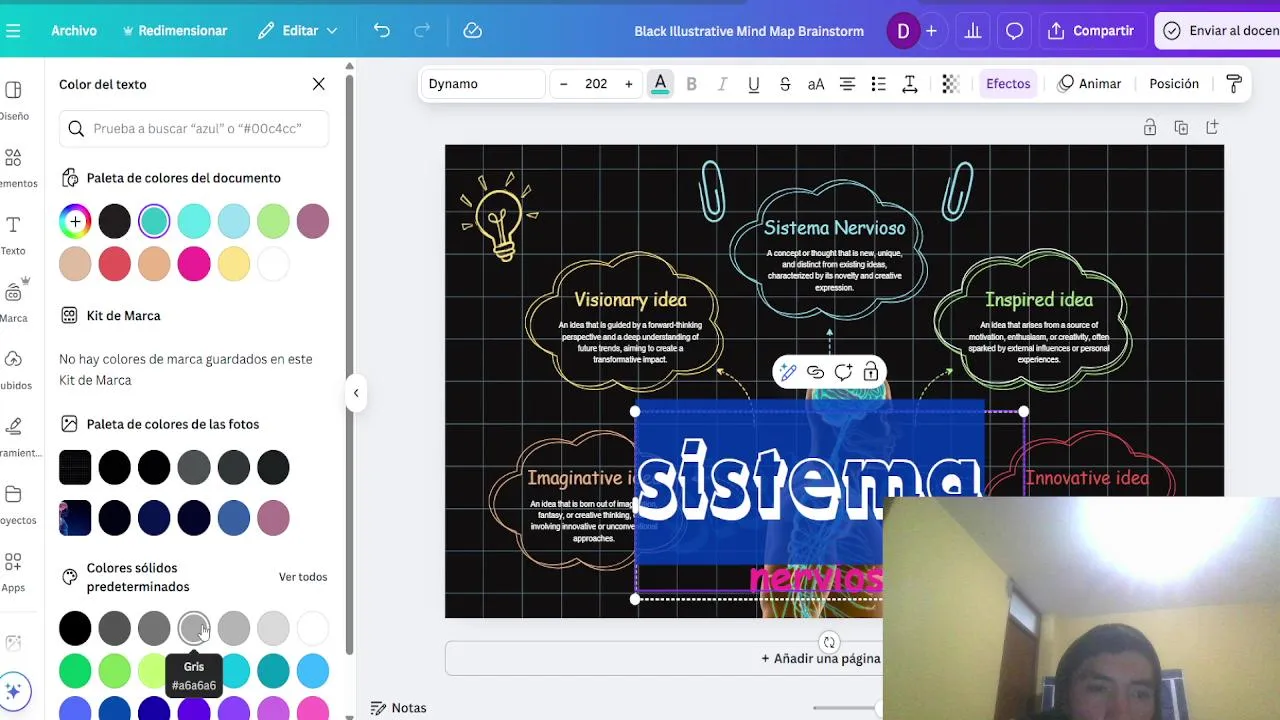Click Magic edit icon in floating toolbar
Screen dimensions: 1280x720
tap(788, 373)
